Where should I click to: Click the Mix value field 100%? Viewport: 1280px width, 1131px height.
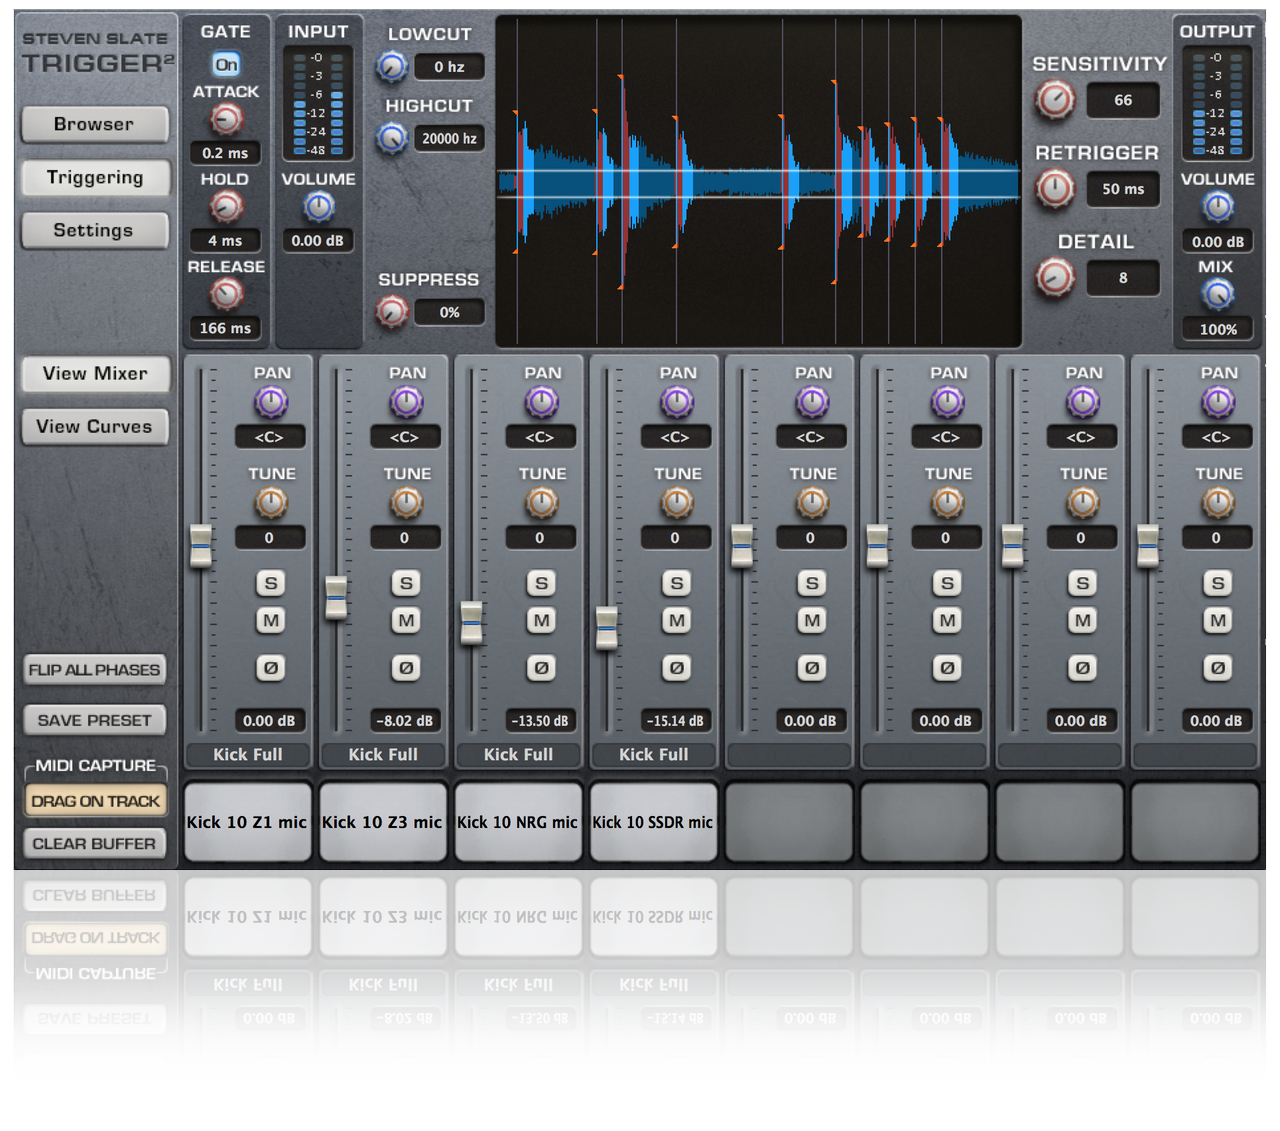[1218, 329]
